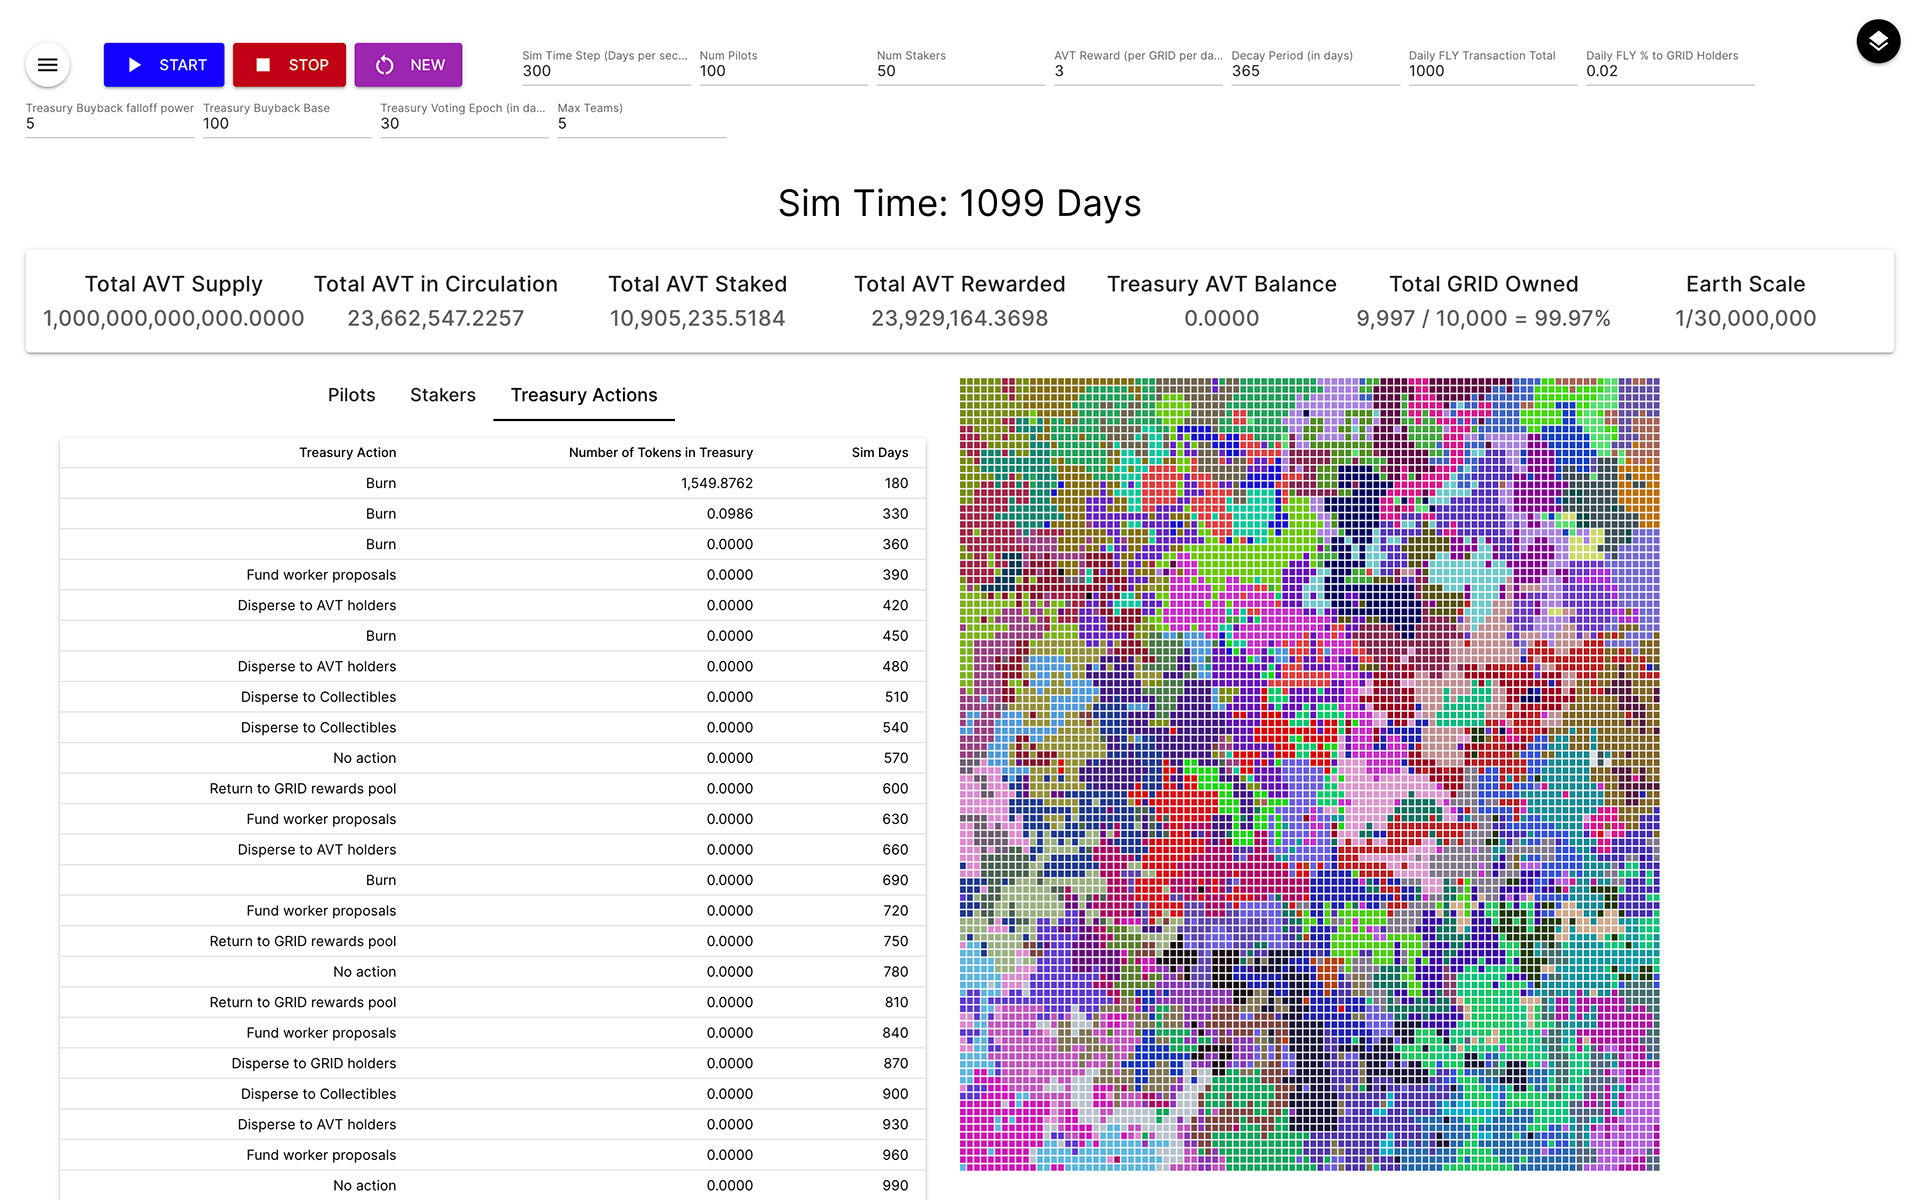Focus the Num Stakers field
This screenshot has width=1920, height=1200.
[x=959, y=71]
